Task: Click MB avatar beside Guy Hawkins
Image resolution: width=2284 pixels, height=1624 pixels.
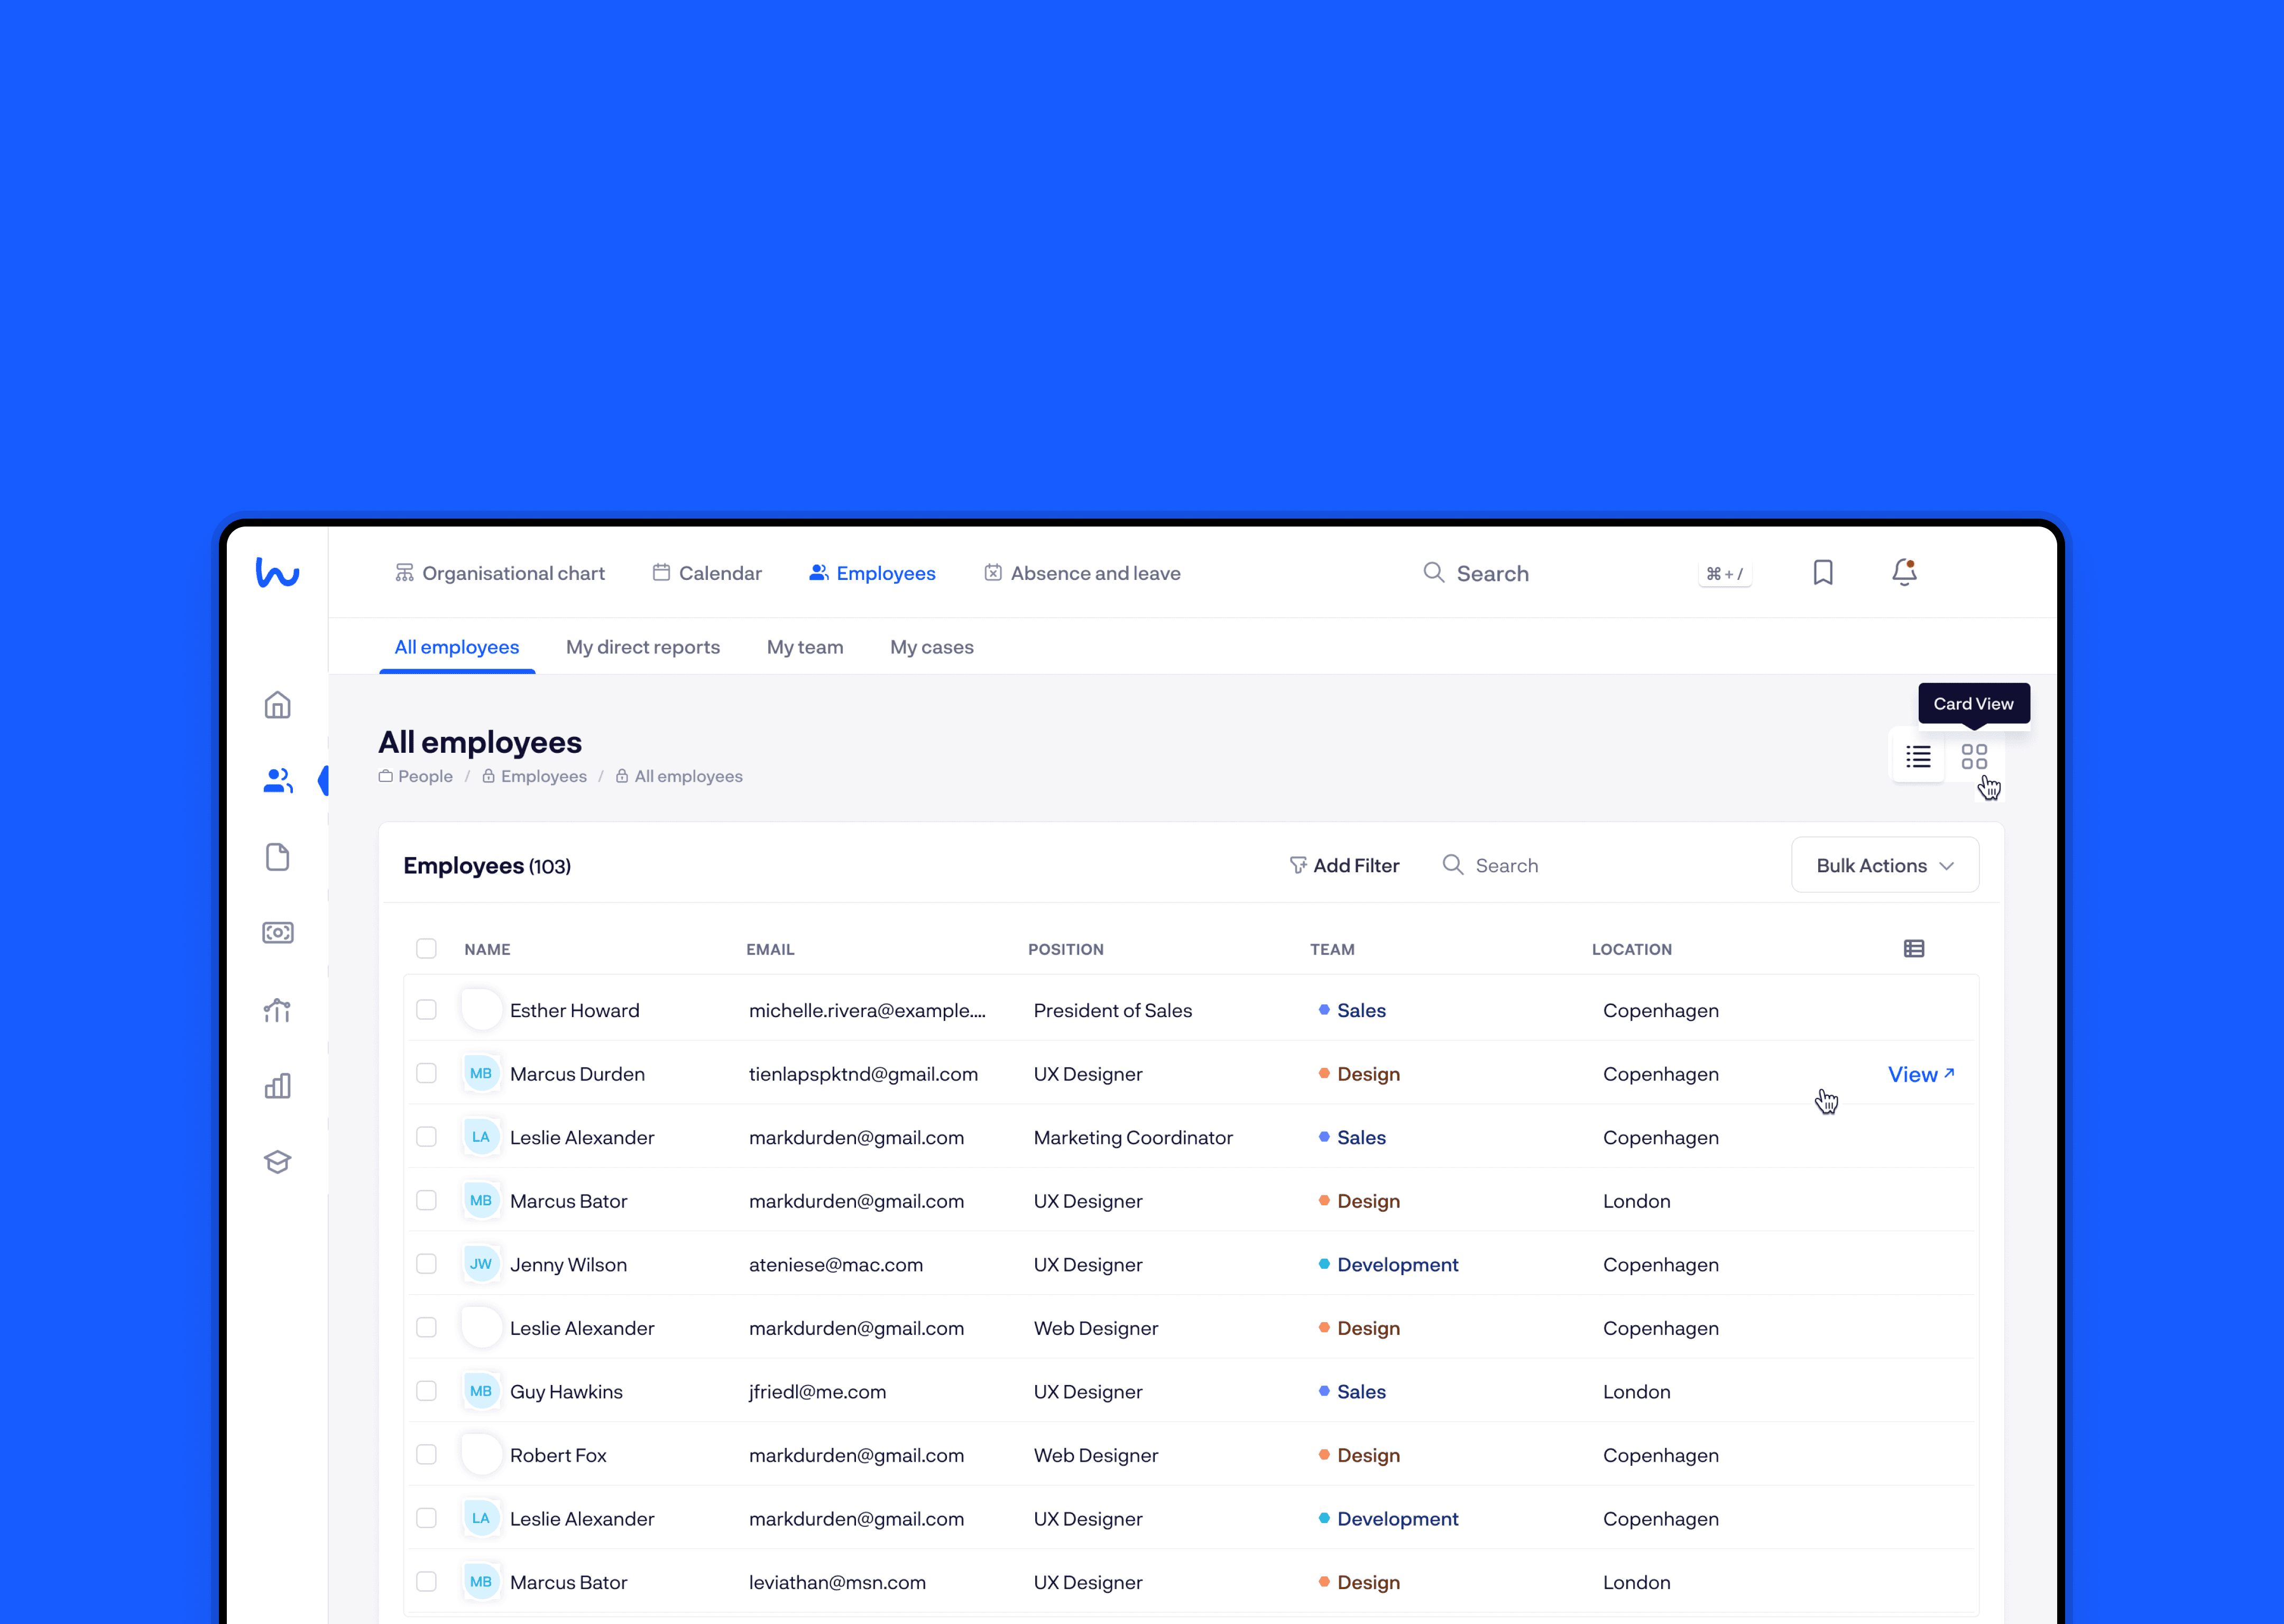Action: (481, 1391)
